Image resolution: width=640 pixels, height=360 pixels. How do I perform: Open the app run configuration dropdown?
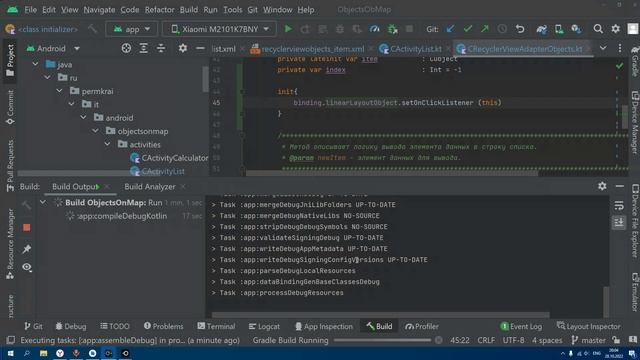click(x=131, y=29)
